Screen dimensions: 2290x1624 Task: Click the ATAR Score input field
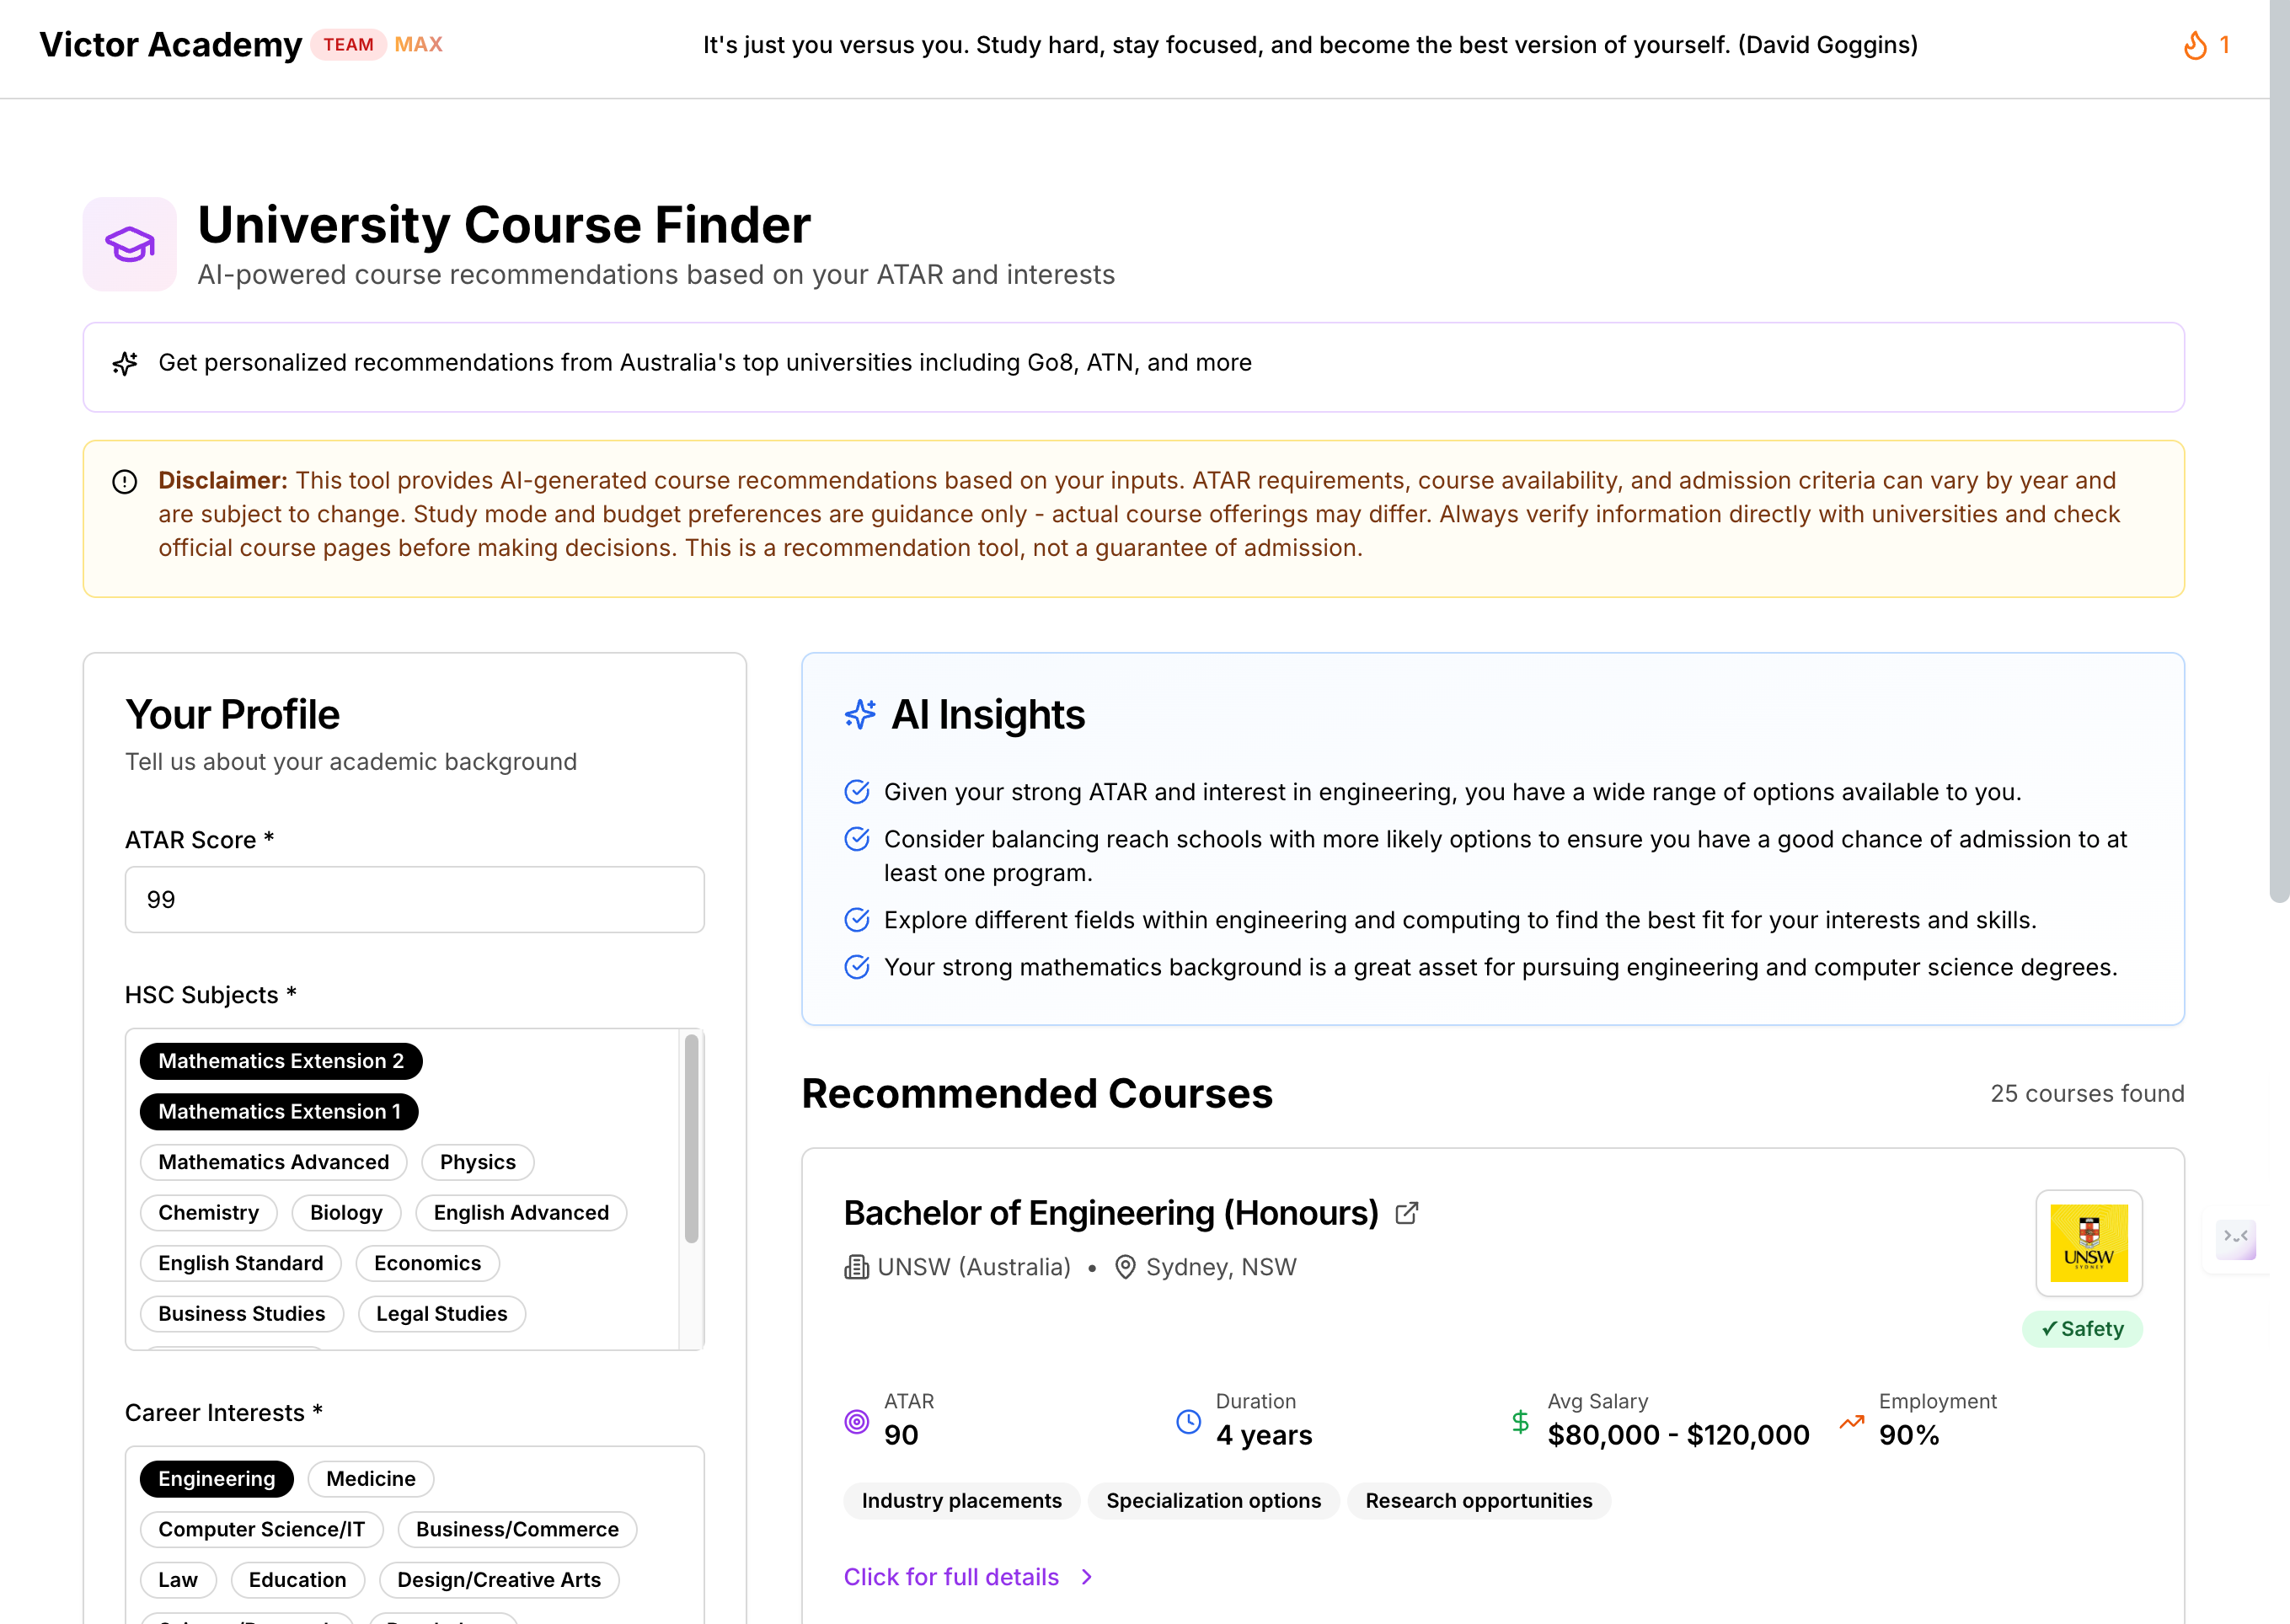[x=415, y=900]
